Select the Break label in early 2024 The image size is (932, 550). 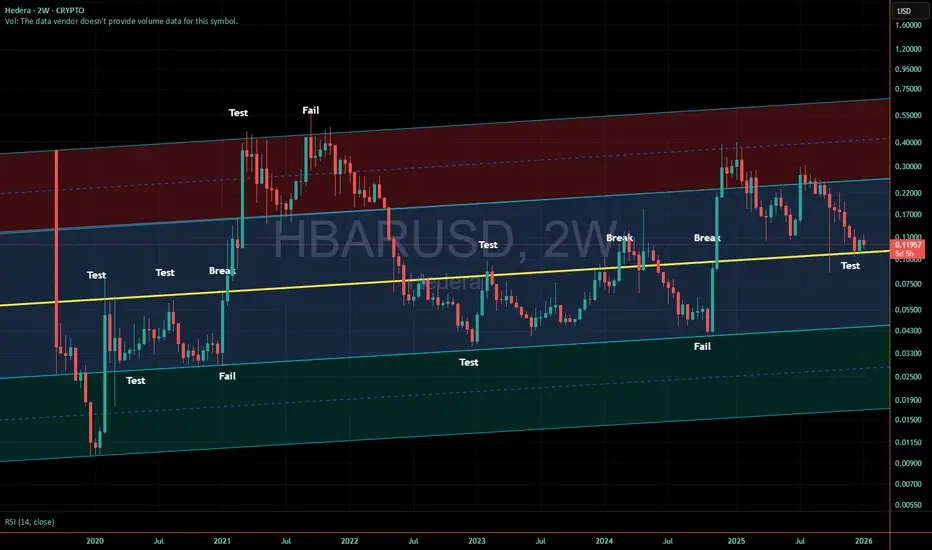click(619, 238)
